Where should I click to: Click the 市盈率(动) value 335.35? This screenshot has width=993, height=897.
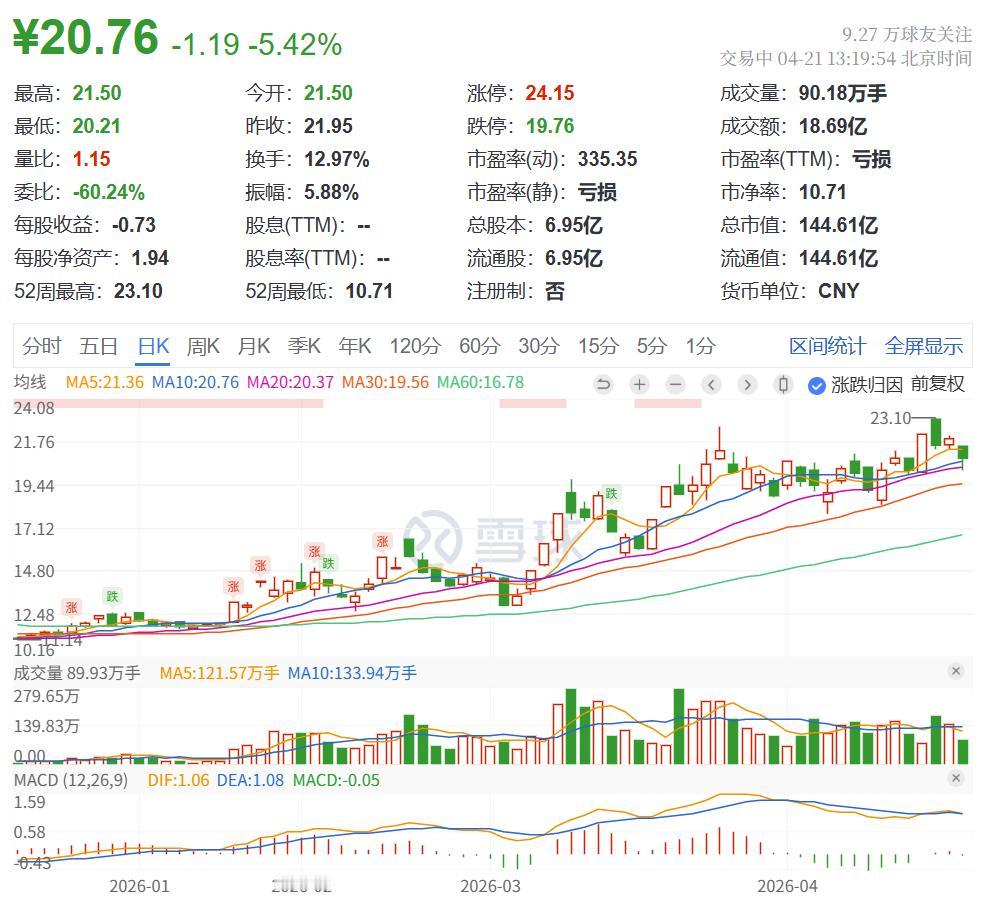coord(607,159)
